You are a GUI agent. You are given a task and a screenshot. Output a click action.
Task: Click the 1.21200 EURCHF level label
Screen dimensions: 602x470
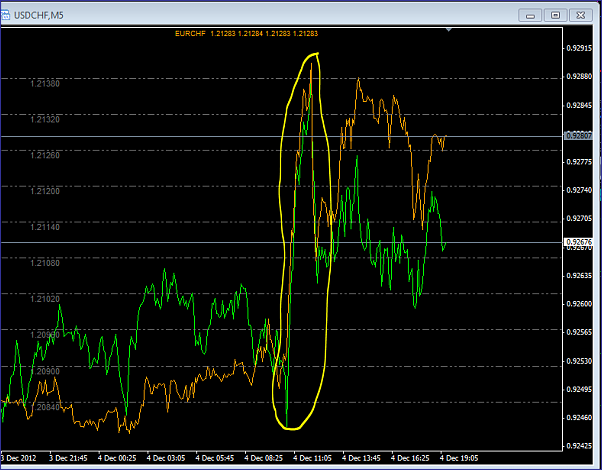(45, 191)
